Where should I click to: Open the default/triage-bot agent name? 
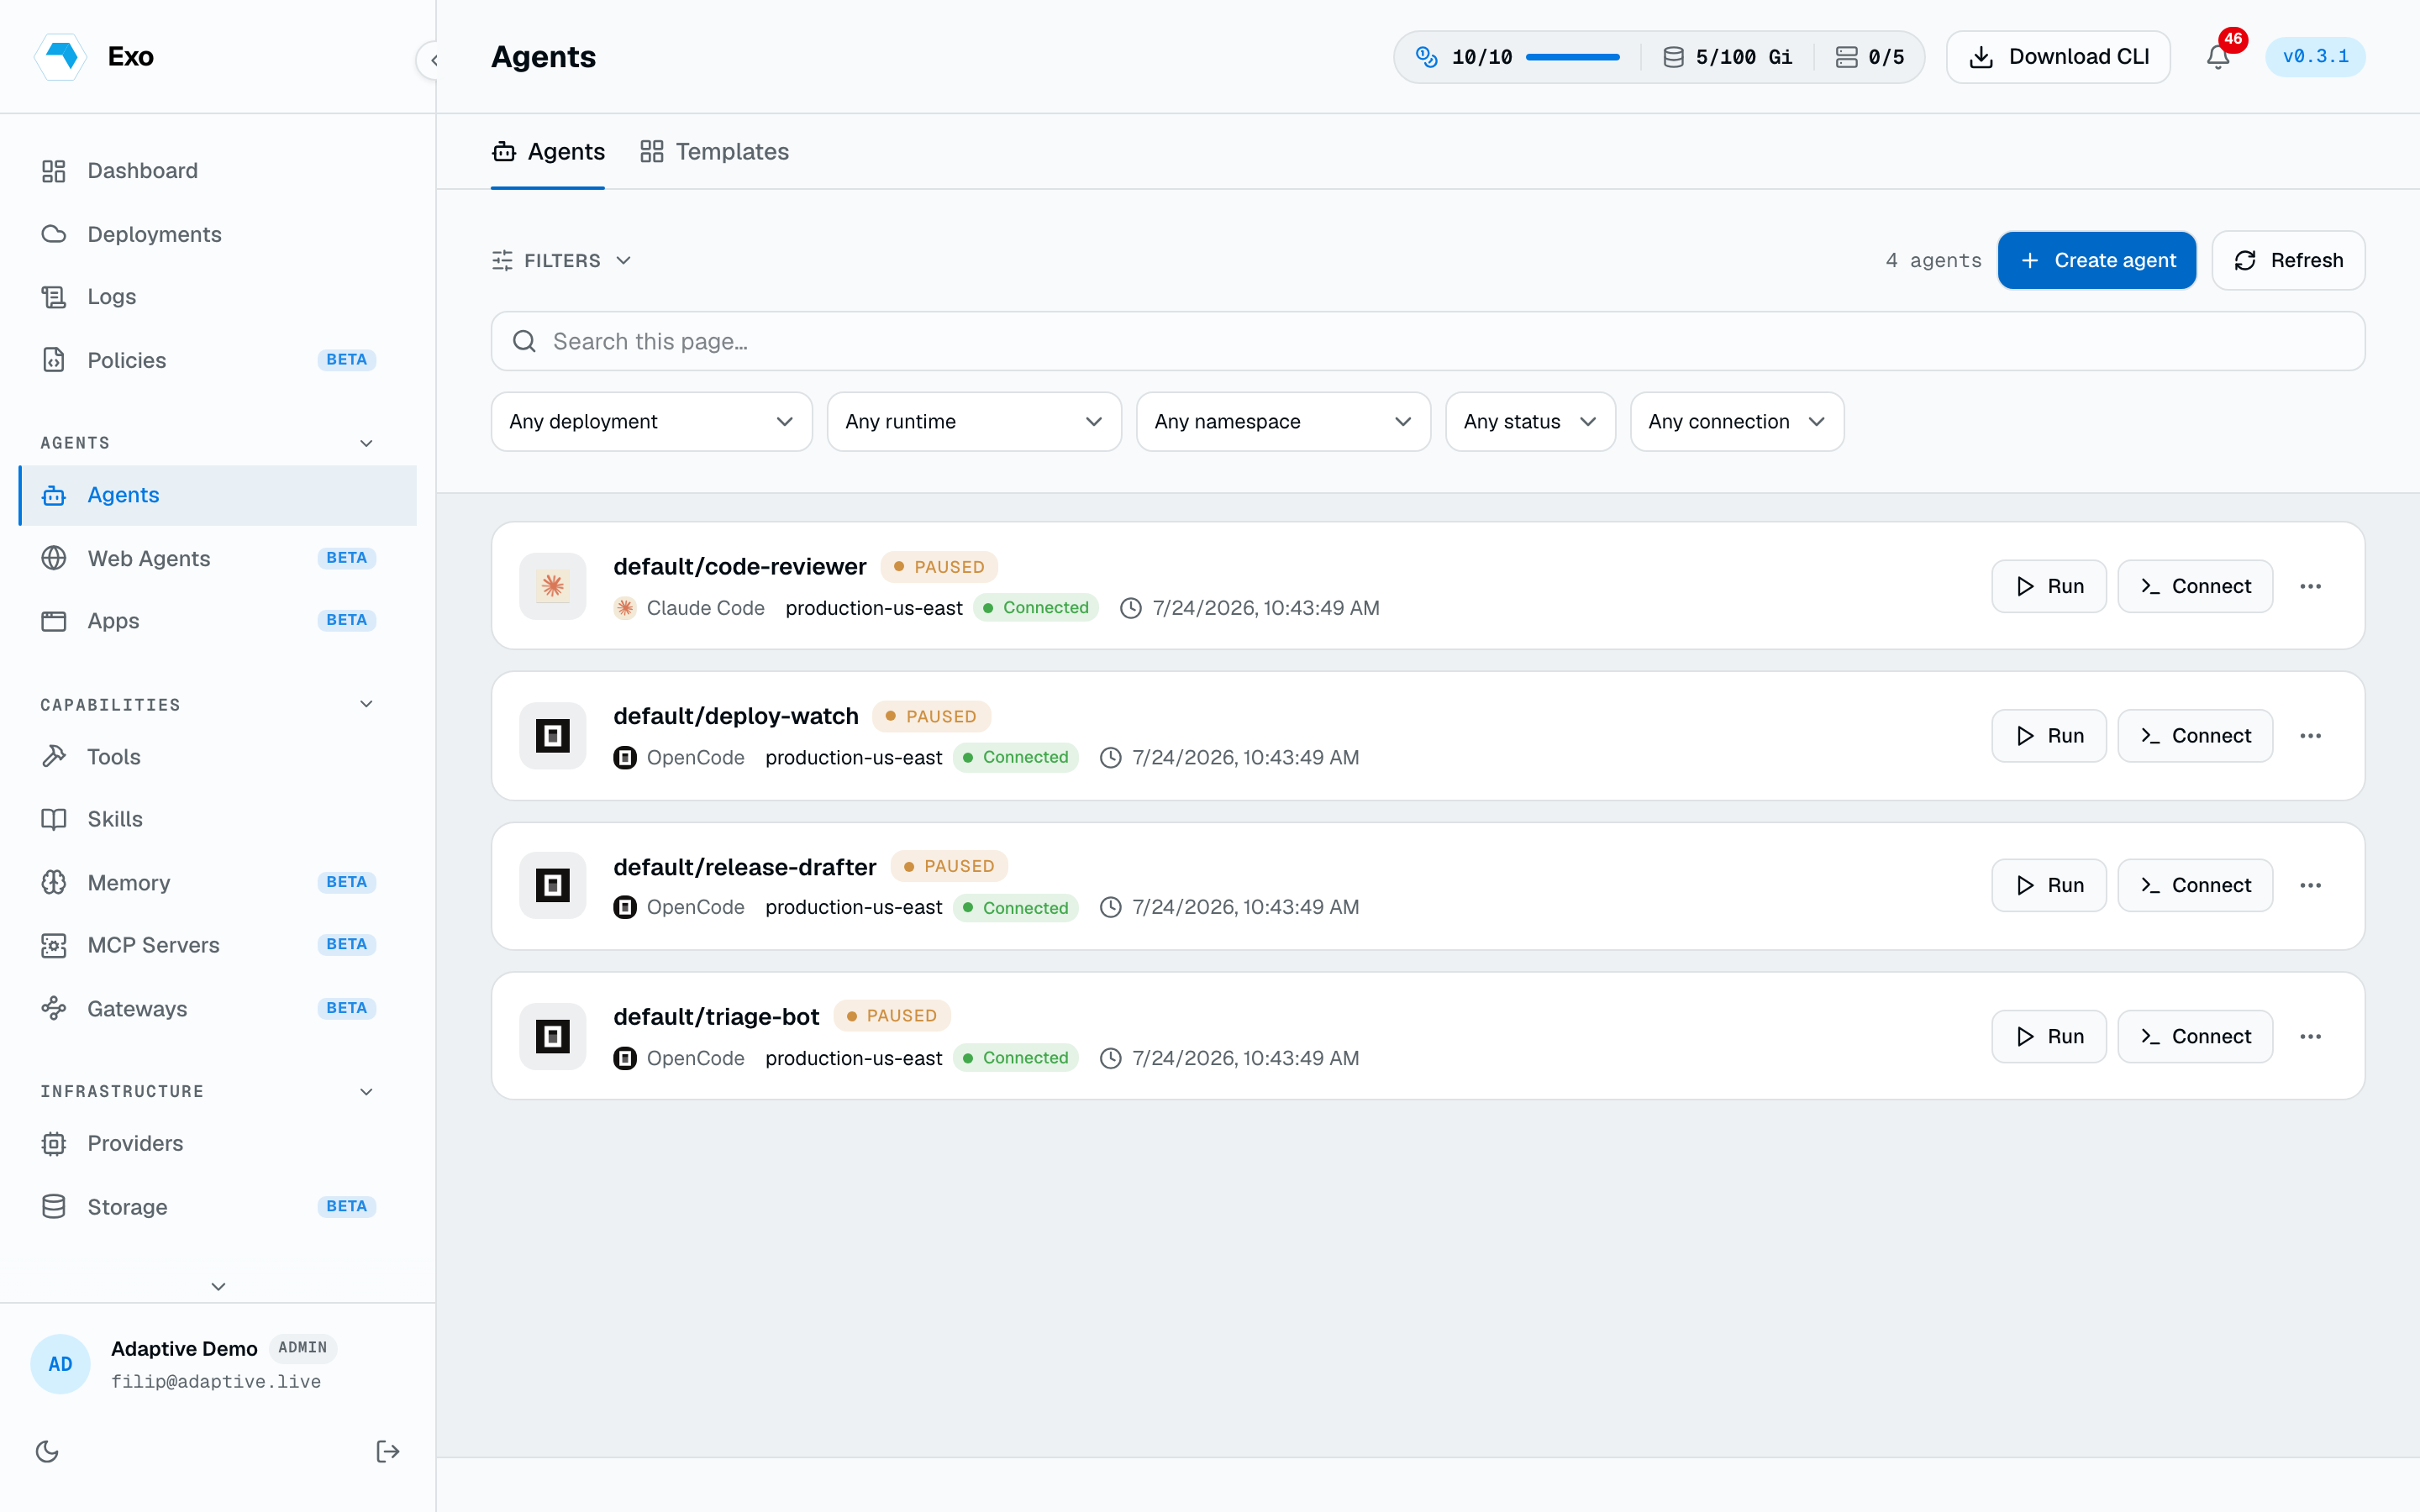tap(716, 1017)
